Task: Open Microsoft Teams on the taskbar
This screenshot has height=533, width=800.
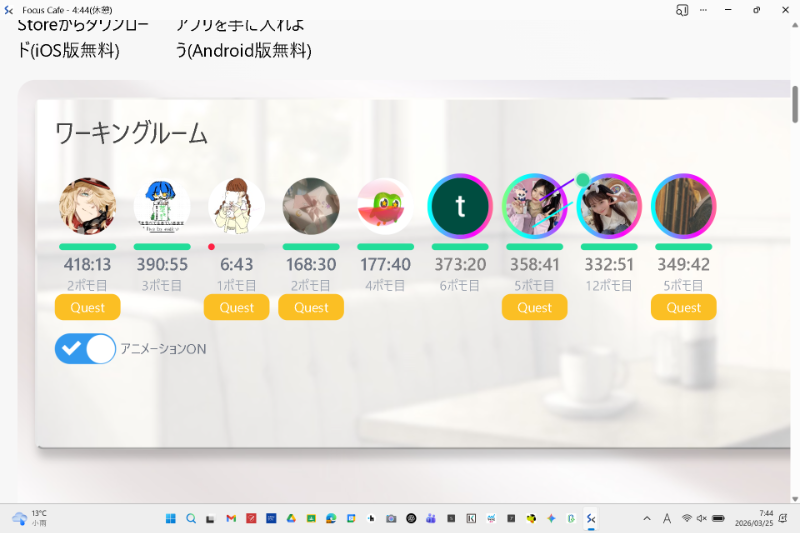Action: [x=431, y=519]
